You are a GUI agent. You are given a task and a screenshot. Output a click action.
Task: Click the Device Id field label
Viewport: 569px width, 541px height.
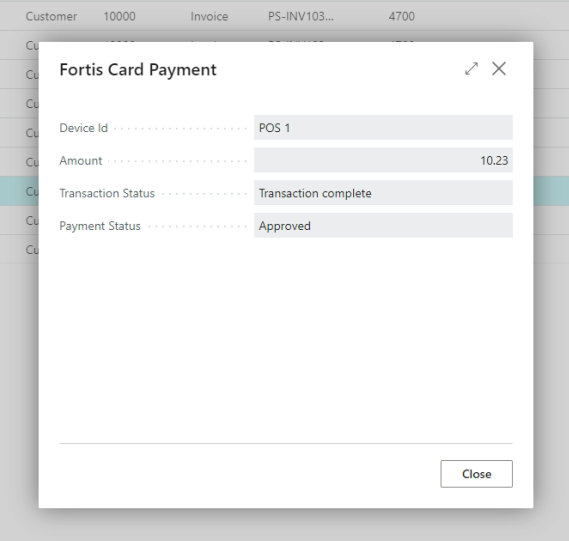coord(83,128)
